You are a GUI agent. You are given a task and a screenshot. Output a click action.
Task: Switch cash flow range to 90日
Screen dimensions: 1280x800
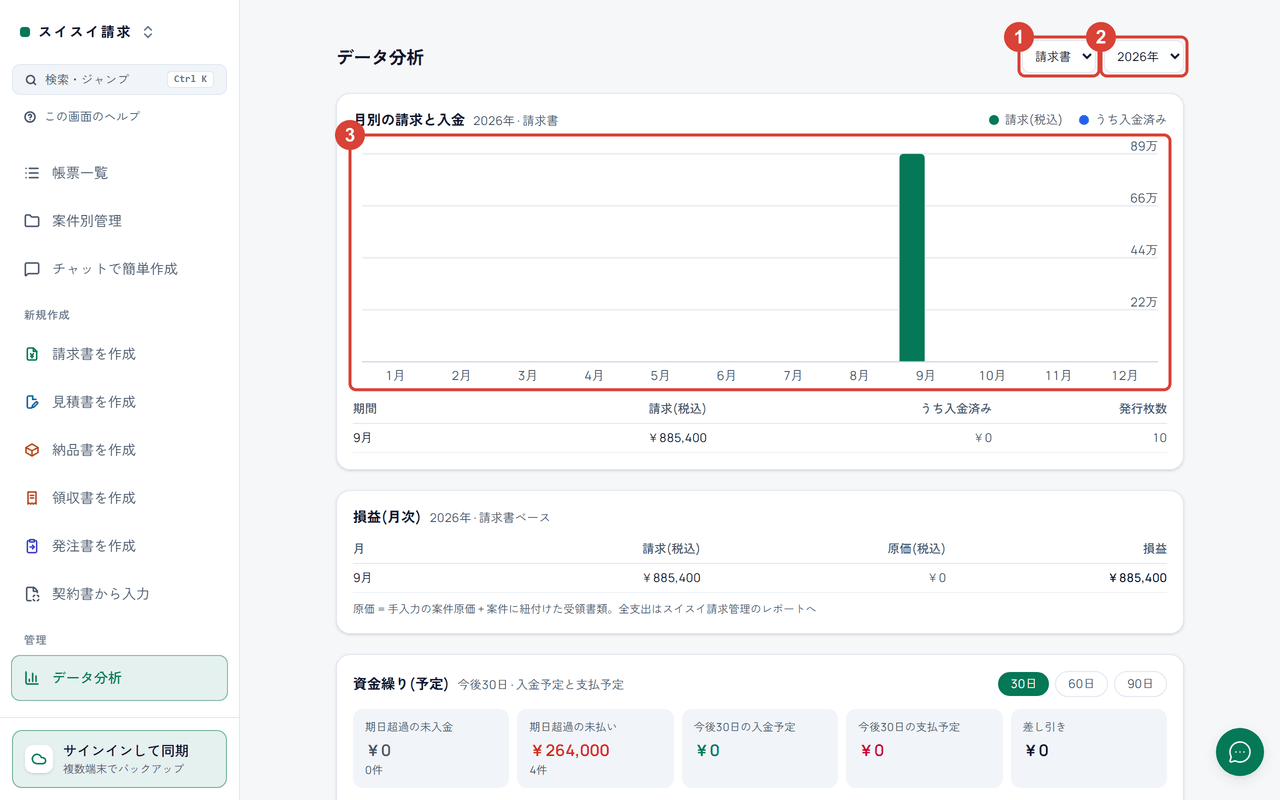pos(1140,684)
